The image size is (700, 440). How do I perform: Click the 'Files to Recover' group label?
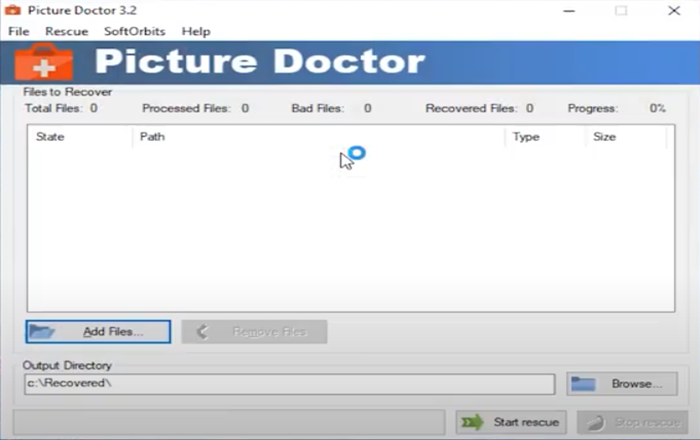(x=67, y=92)
